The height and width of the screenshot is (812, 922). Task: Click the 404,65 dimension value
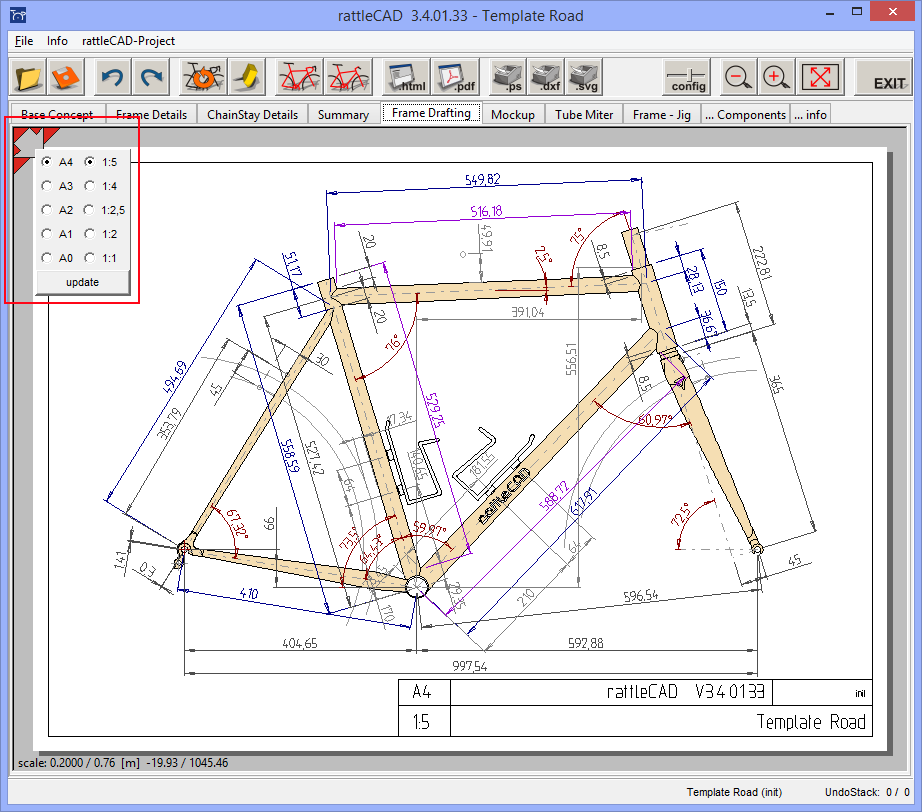click(300, 643)
